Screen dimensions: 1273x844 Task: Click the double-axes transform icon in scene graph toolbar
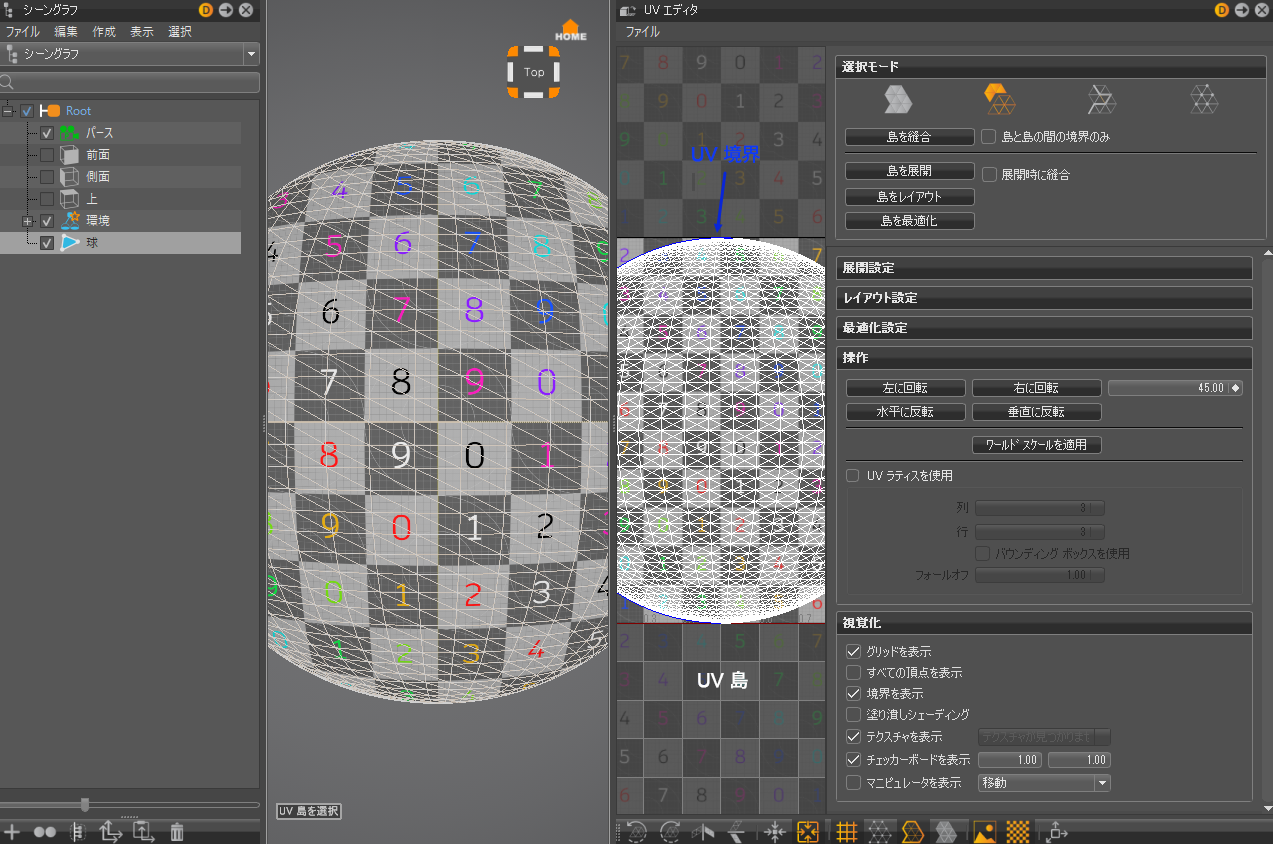pyautogui.click(x=111, y=831)
